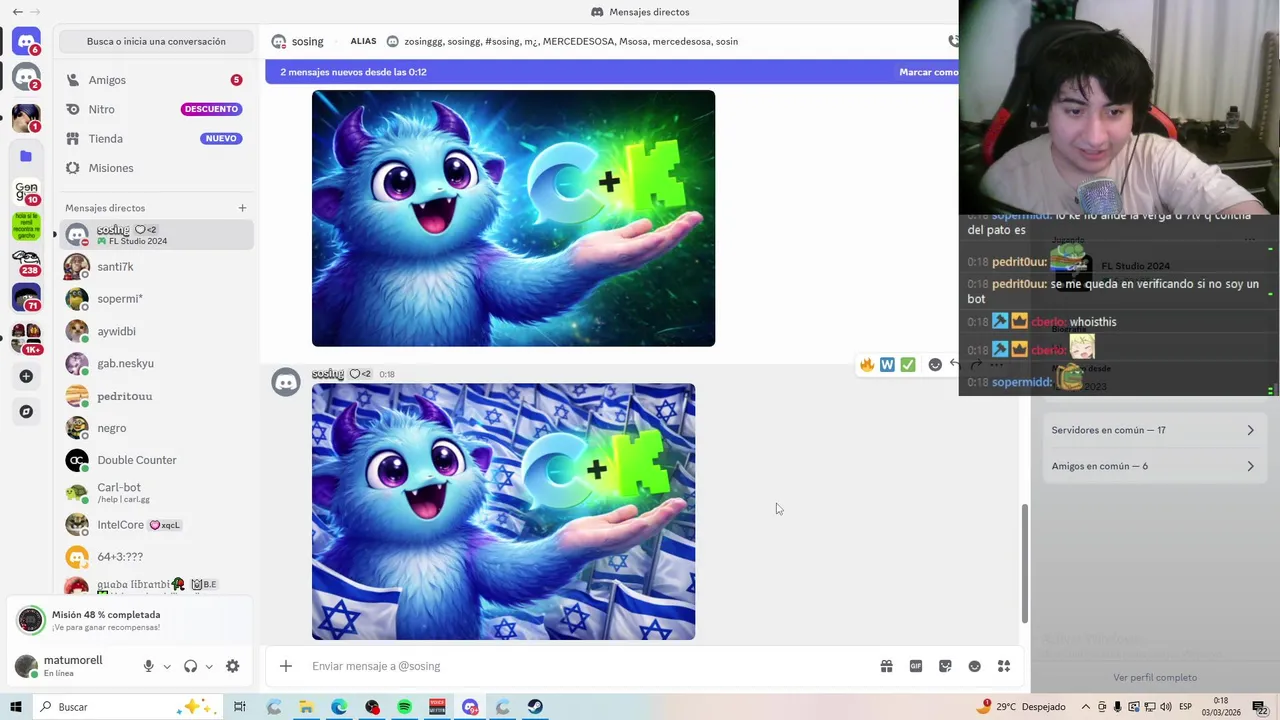Image resolution: width=1280 pixels, height=720 pixels.
Task: Open the explore servers compass icon
Action: tap(26, 411)
